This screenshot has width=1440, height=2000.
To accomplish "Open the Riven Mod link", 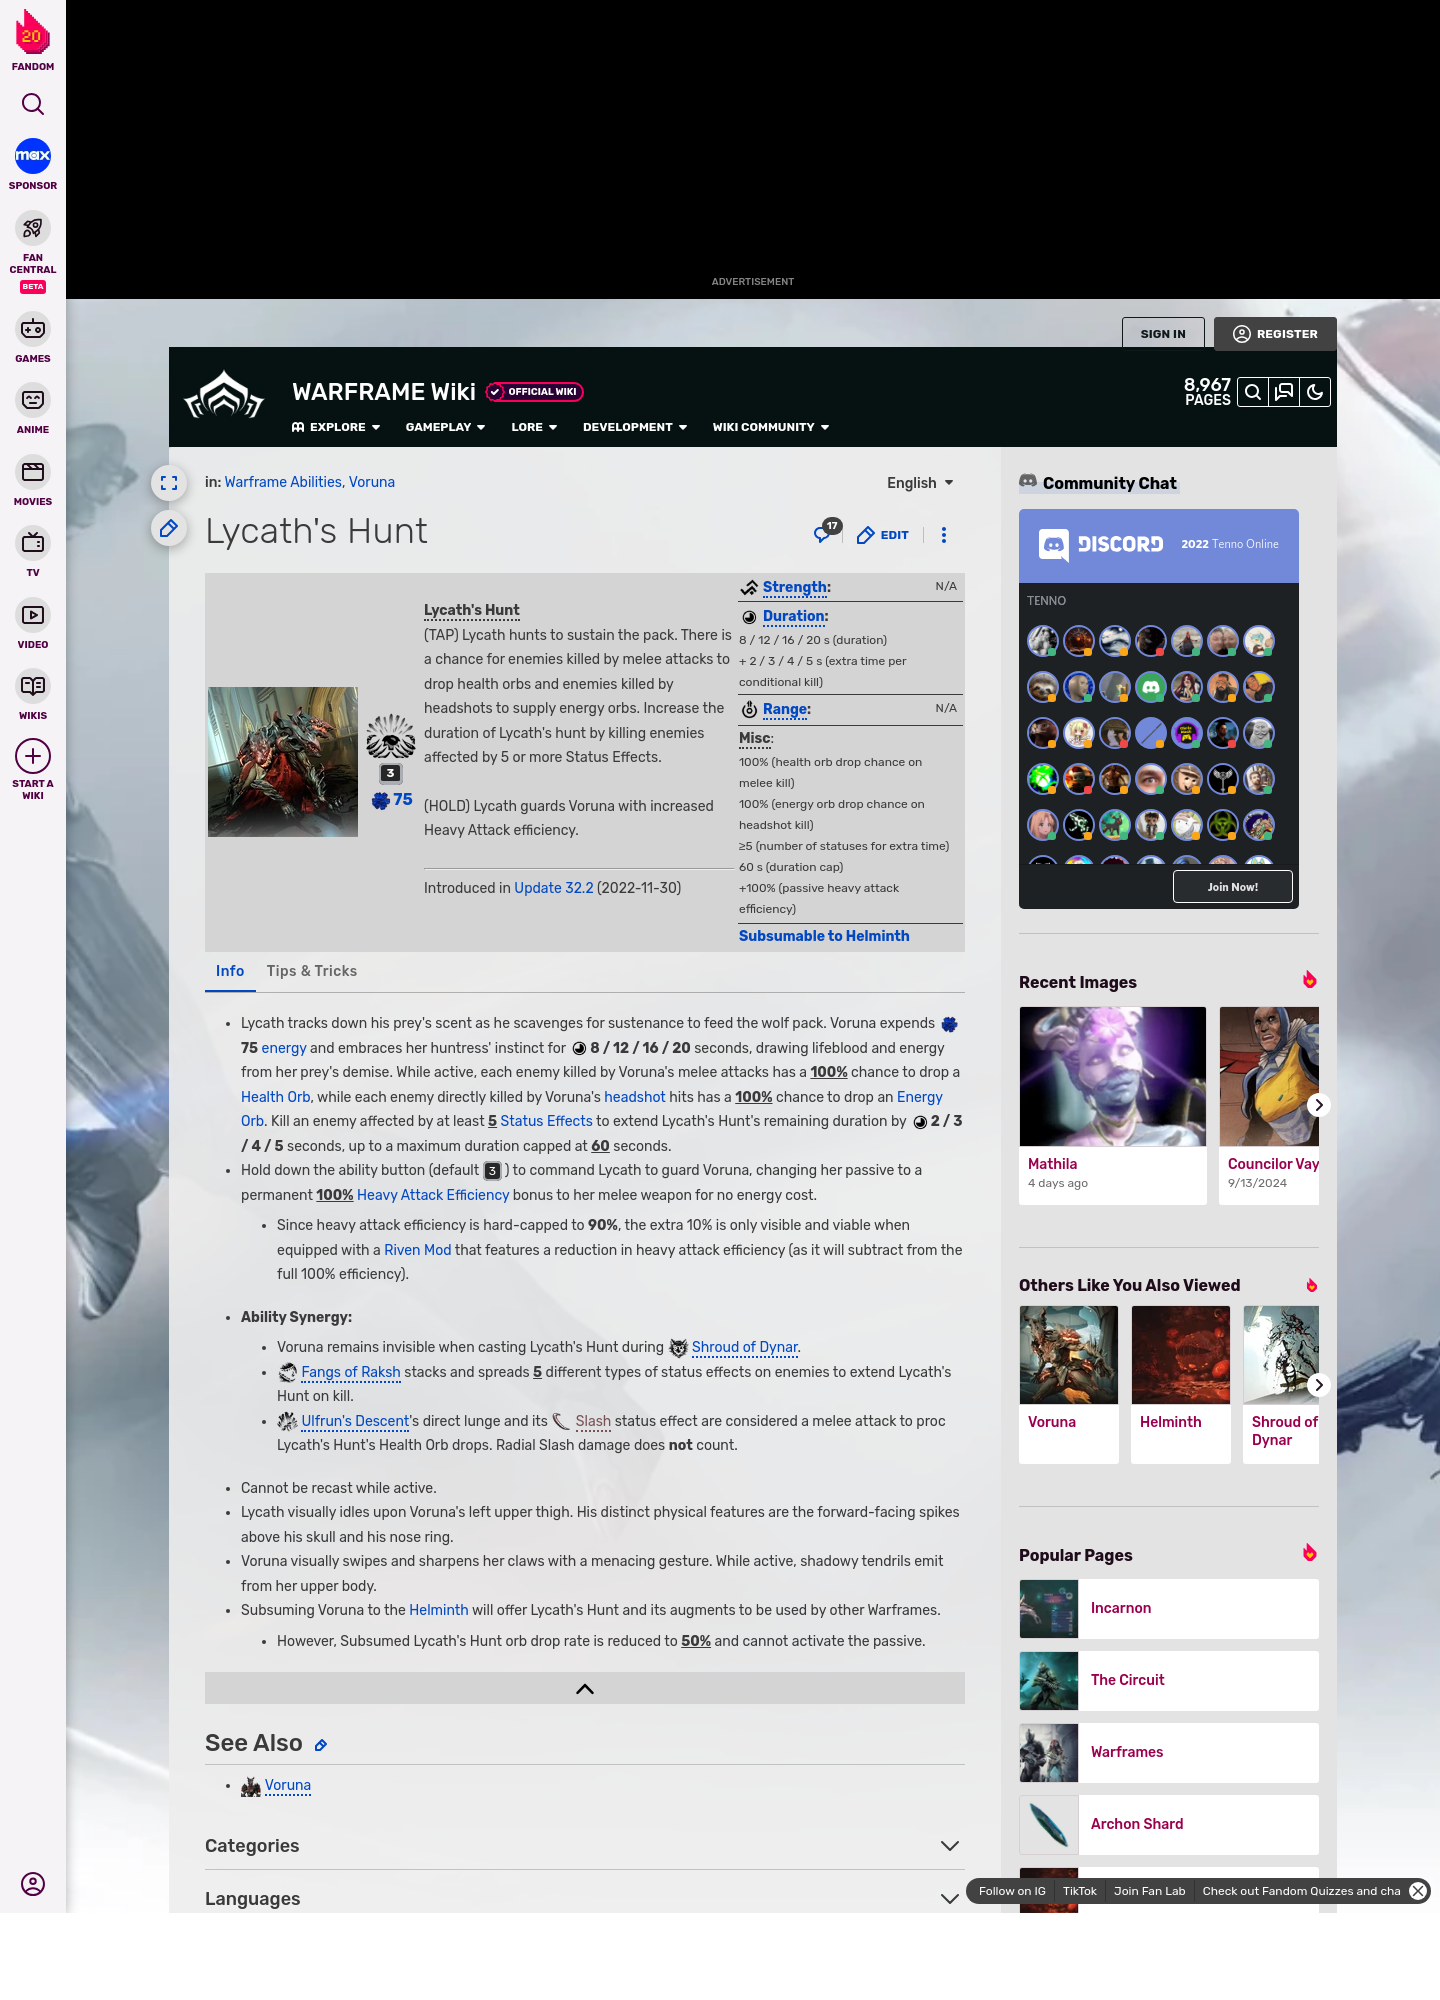I will tap(418, 1250).
